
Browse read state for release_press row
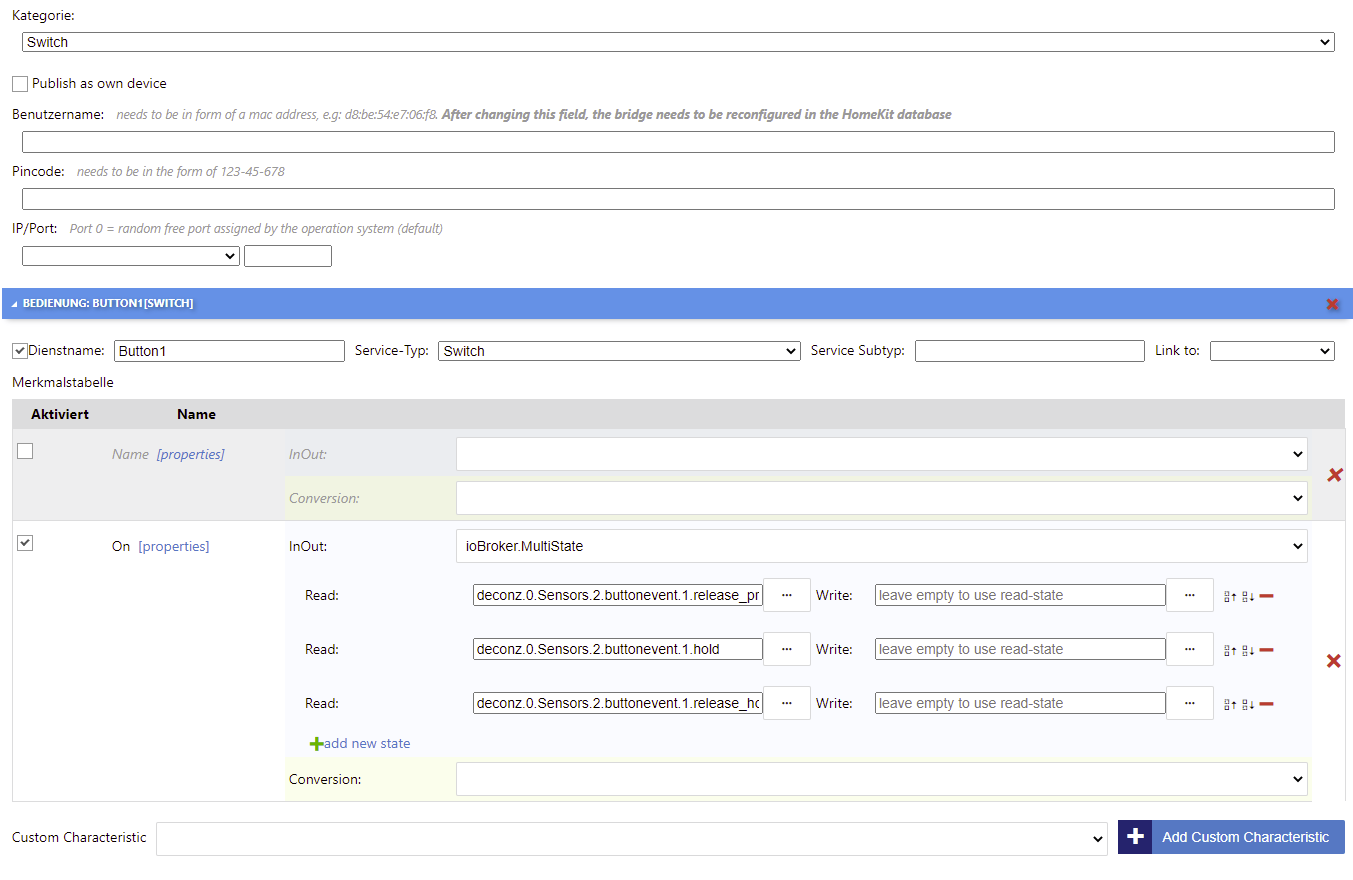coord(787,595)
